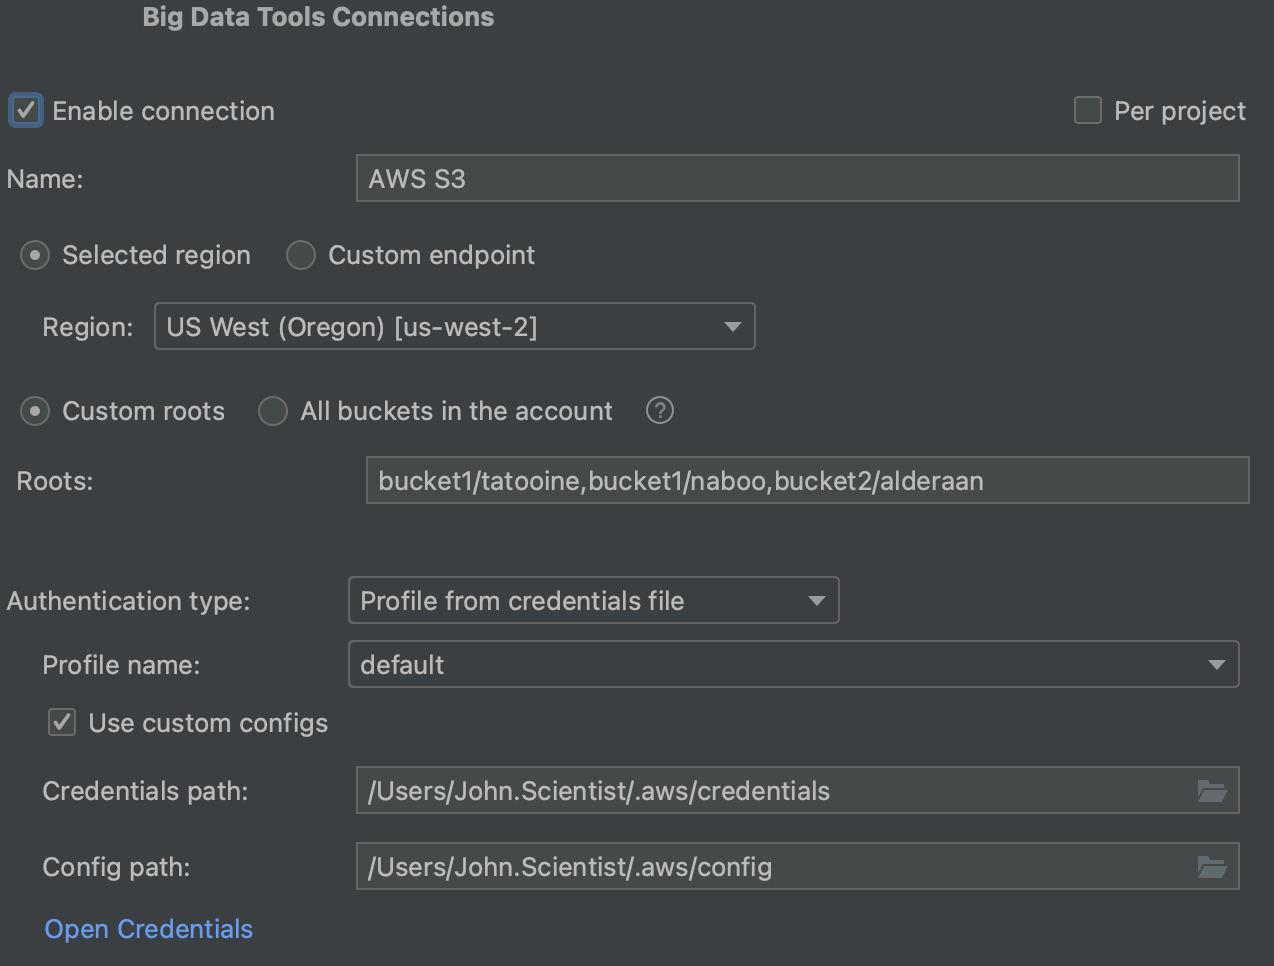
Task: Click the Name label
Action: [x=45, y=179]
